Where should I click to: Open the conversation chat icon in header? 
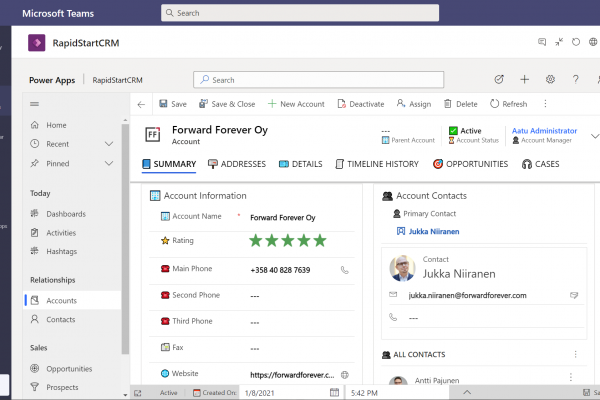[x=542, y=42]
